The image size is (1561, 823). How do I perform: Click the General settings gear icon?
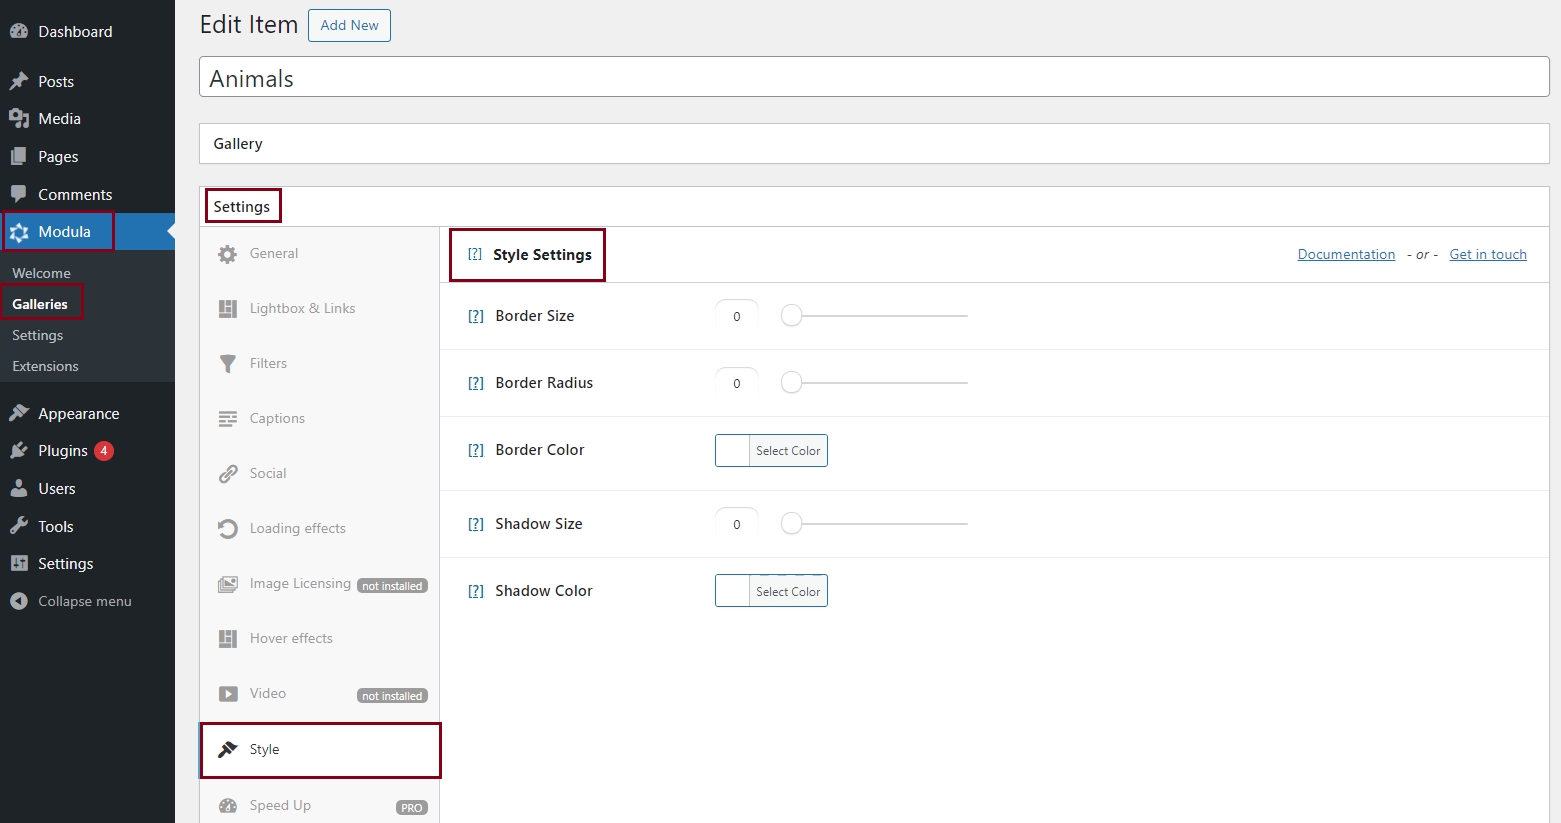point(228,254)
